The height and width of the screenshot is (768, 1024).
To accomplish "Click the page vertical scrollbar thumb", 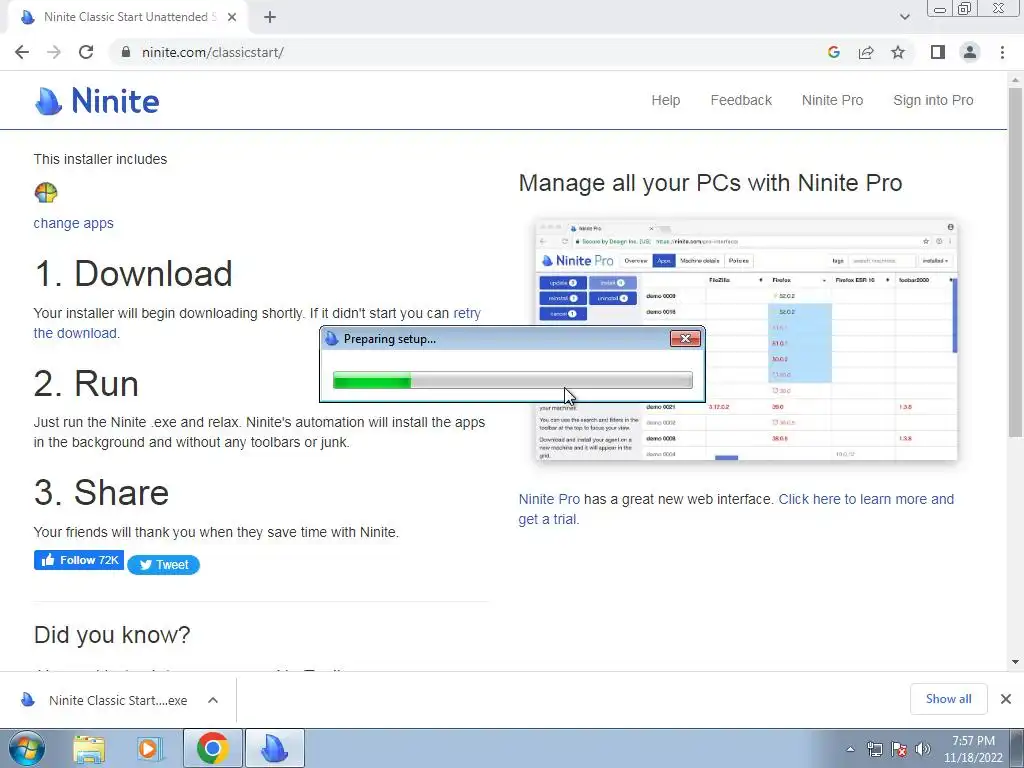I will click(x=1015, y=261).
